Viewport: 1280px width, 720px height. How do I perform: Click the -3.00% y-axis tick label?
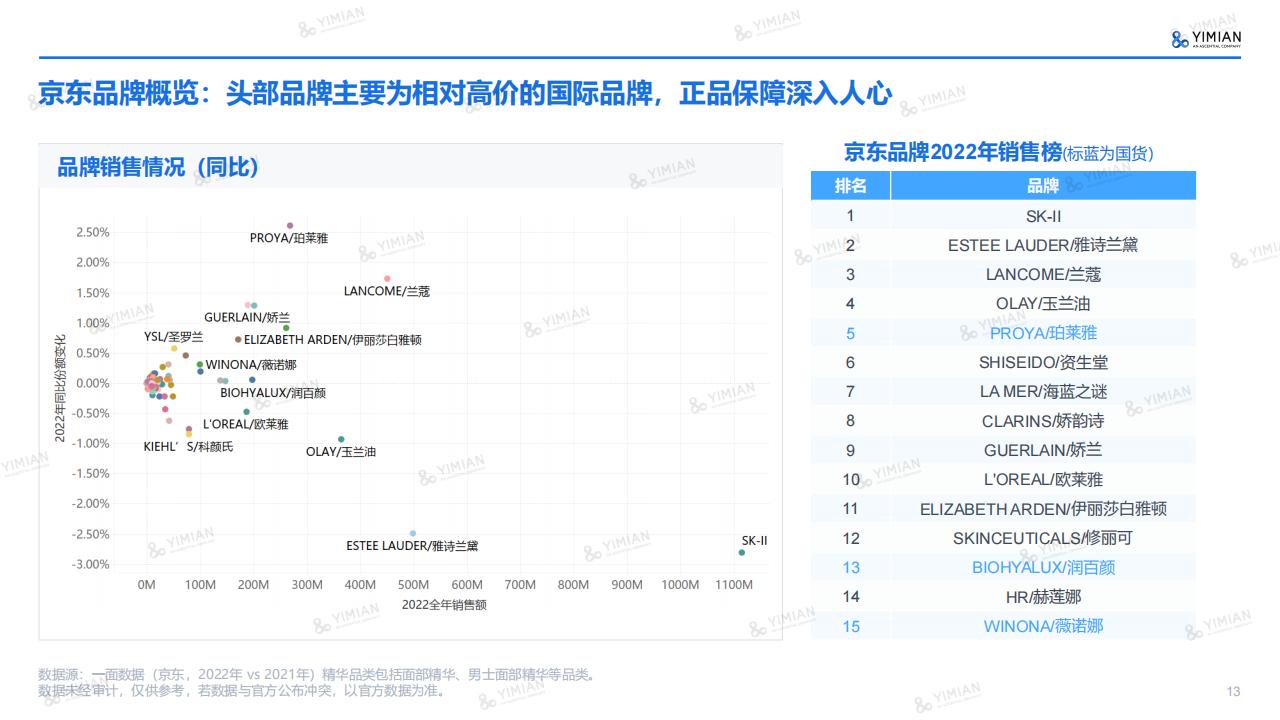[90, 564]
